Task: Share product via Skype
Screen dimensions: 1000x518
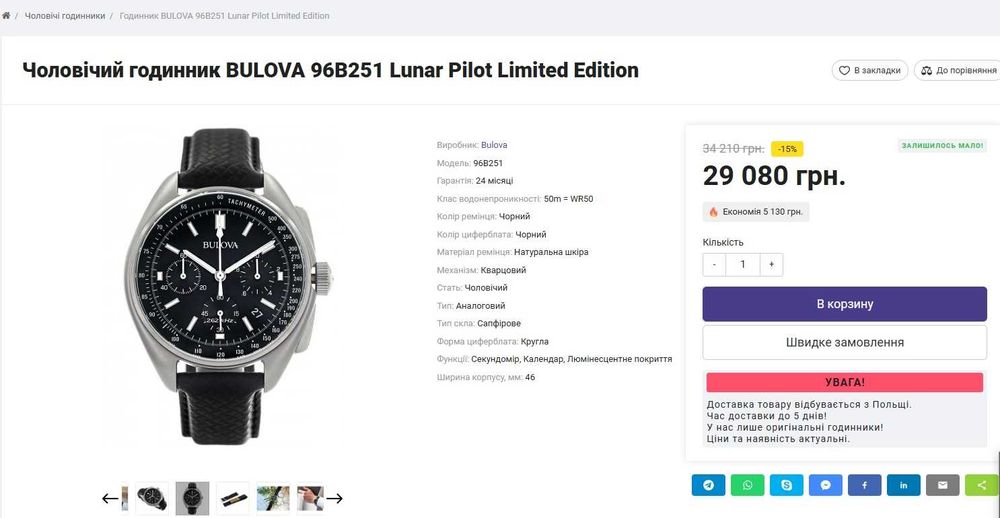Action: (787, 485)
